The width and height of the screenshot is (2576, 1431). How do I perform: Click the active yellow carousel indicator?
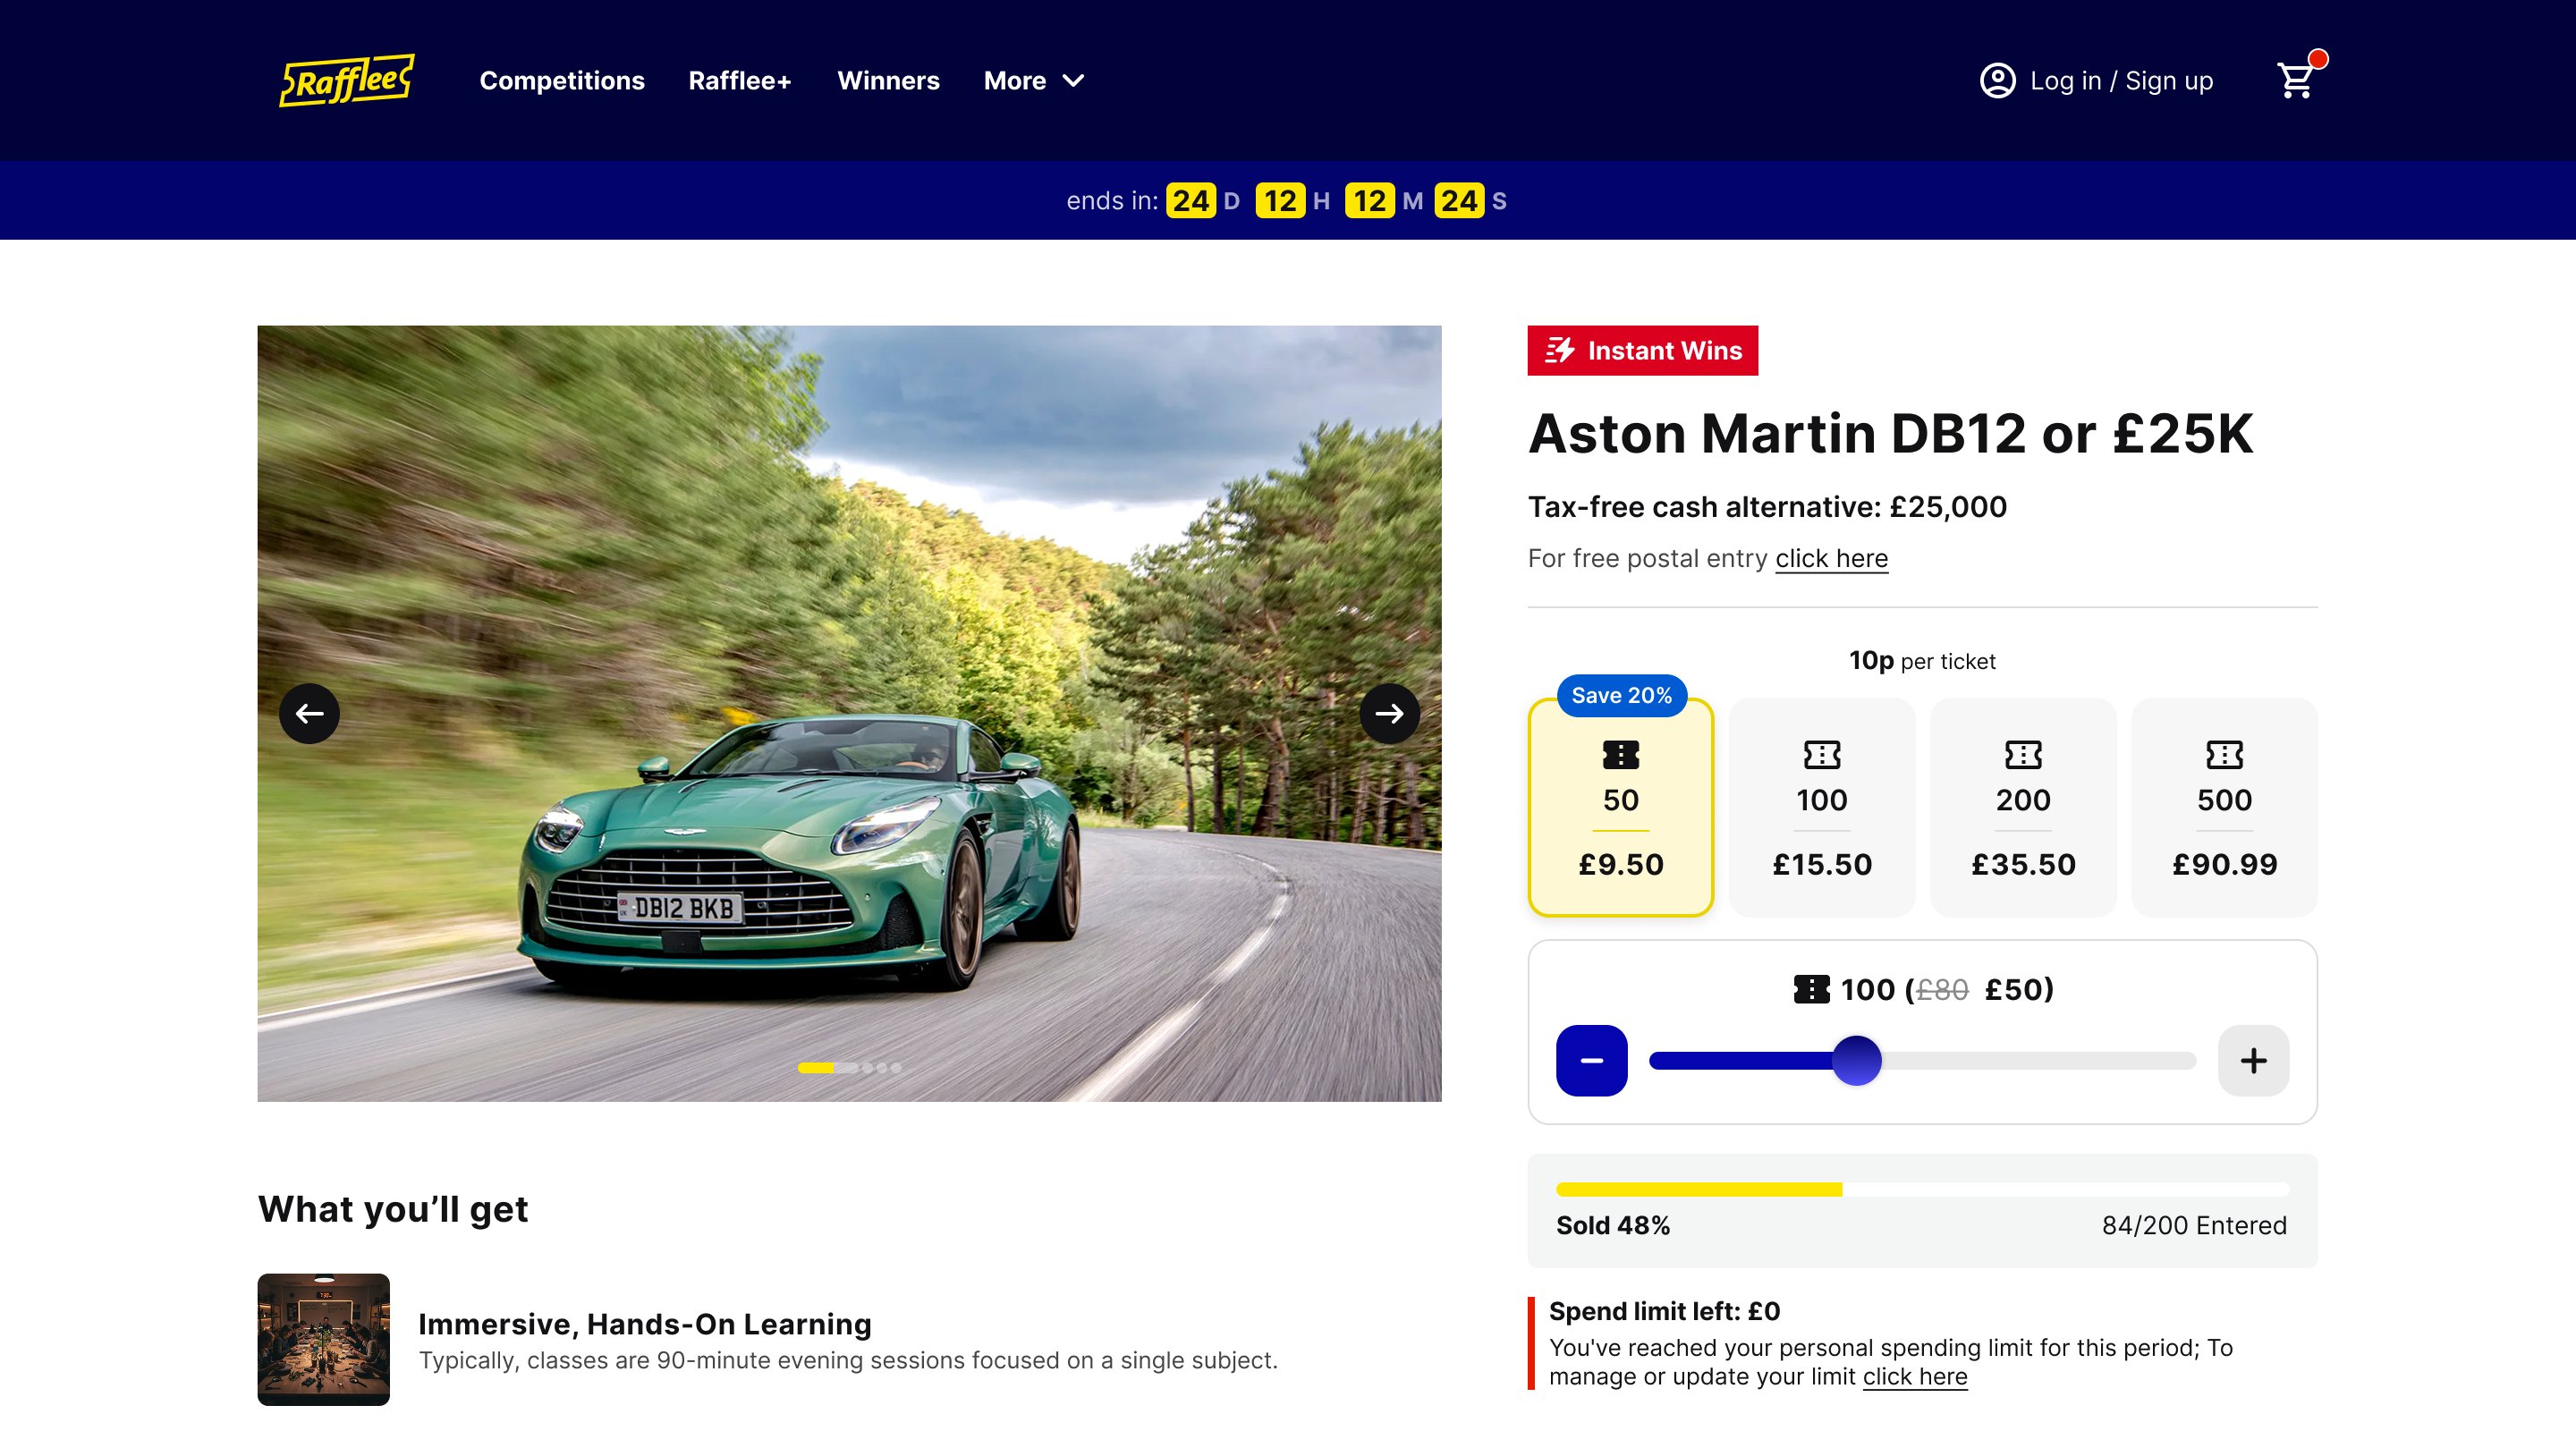click(815, 1067)
